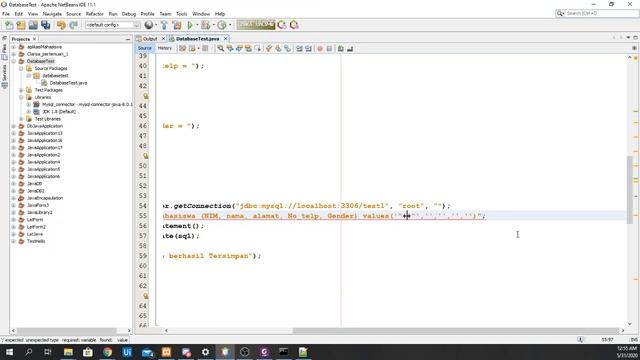Screen dimensions: 640x360
Task: Open the Settings gear in taskbar
Action: 205,352
